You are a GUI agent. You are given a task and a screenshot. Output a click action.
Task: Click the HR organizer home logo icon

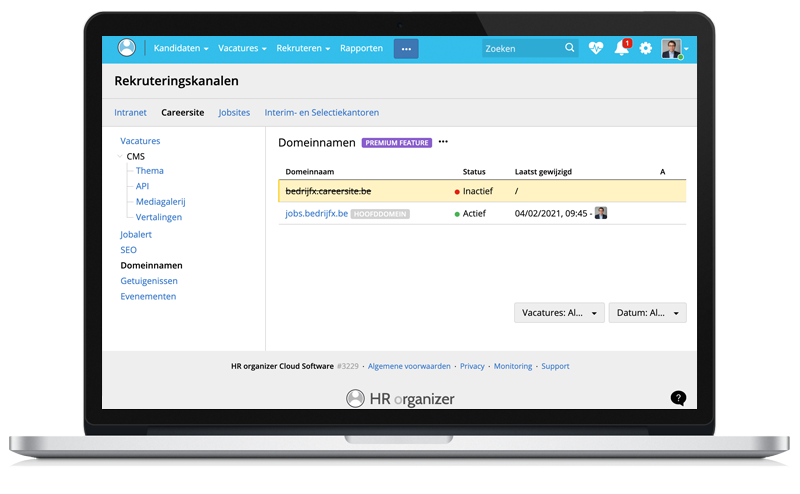tap(126, 48)
